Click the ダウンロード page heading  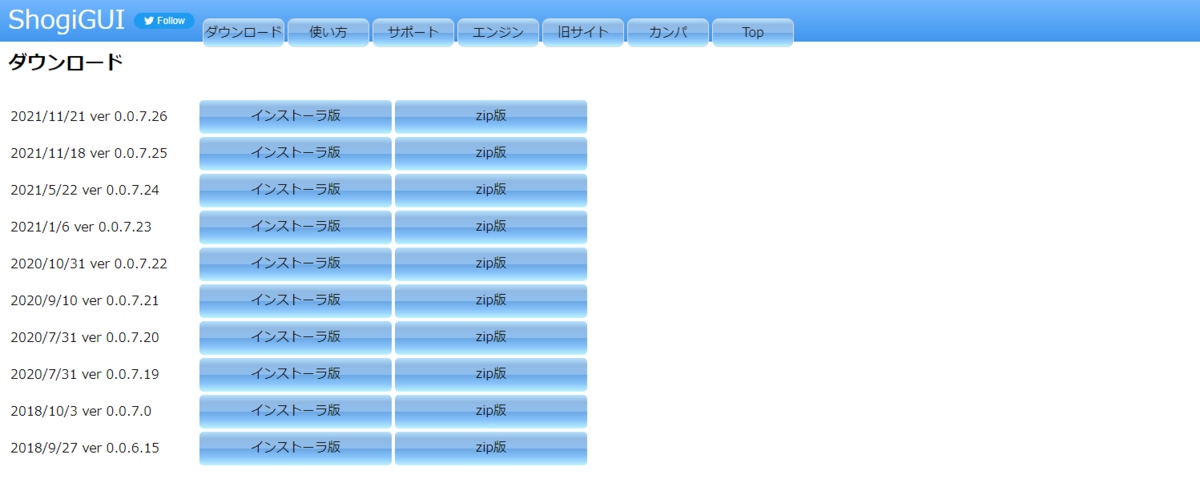tap(65, 63)
